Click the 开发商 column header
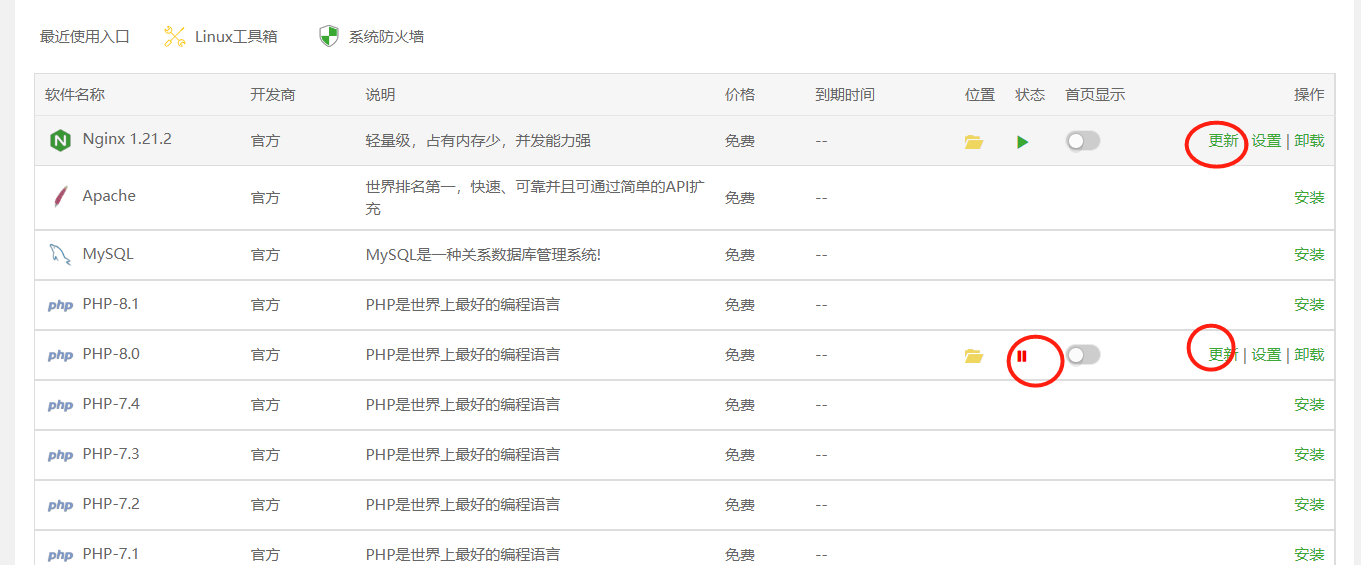The image size is (1361, 565). pyautogui.click(x=273, y=95)
